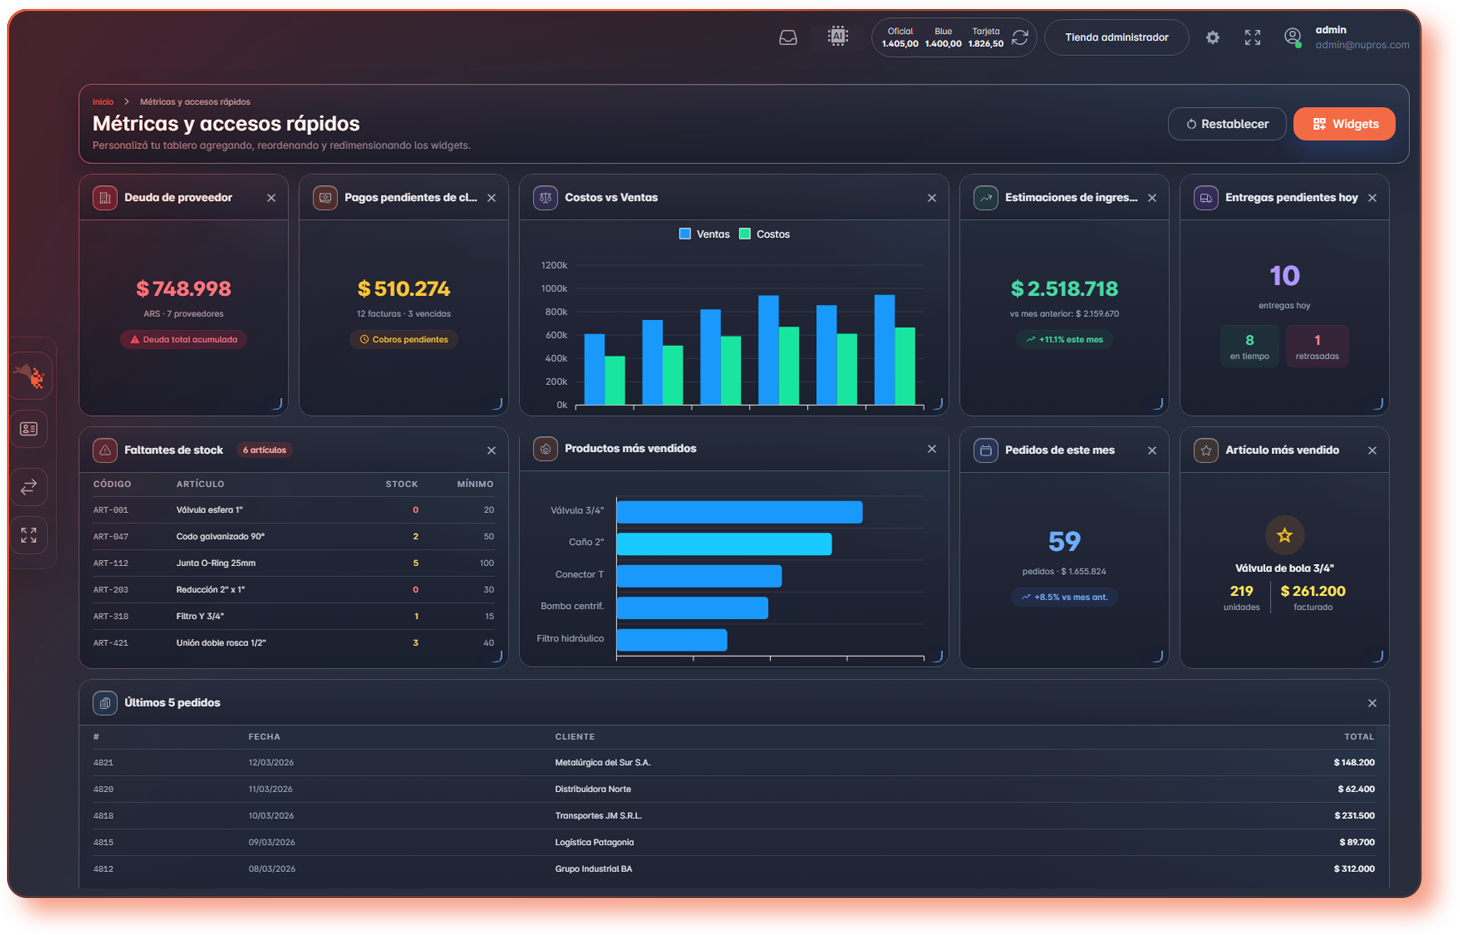1460x935 pixels.
Task: Click the app logo in left sidebar
Action: point(30,376)
